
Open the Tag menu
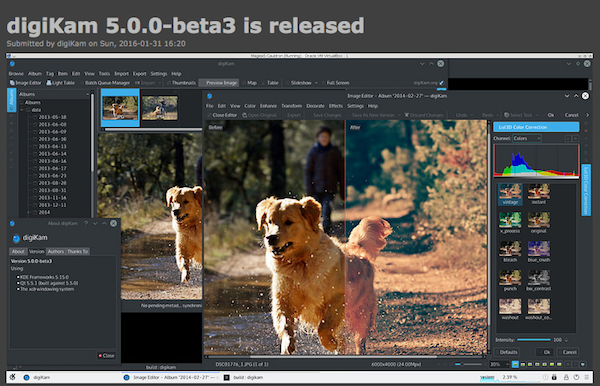tap(50, 73)
